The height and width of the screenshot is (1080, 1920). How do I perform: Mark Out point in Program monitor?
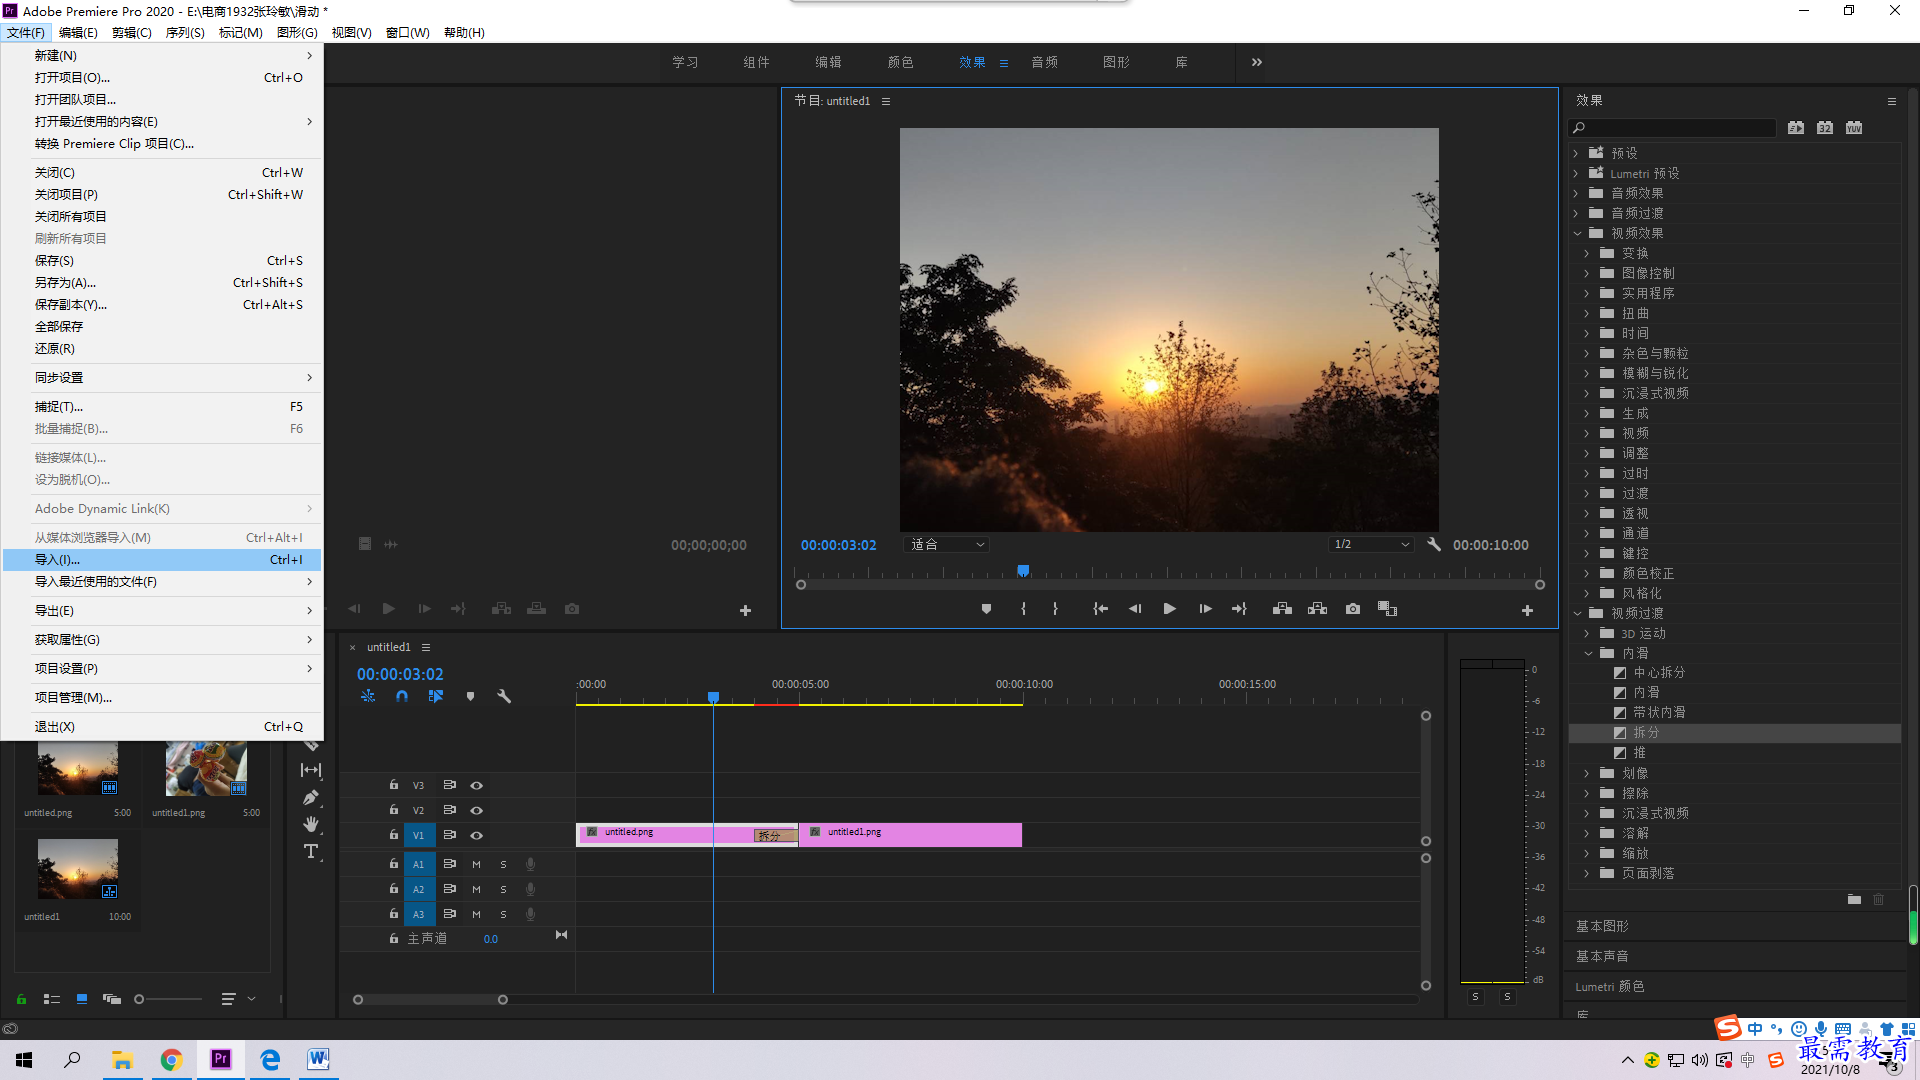coord(1055,609)
